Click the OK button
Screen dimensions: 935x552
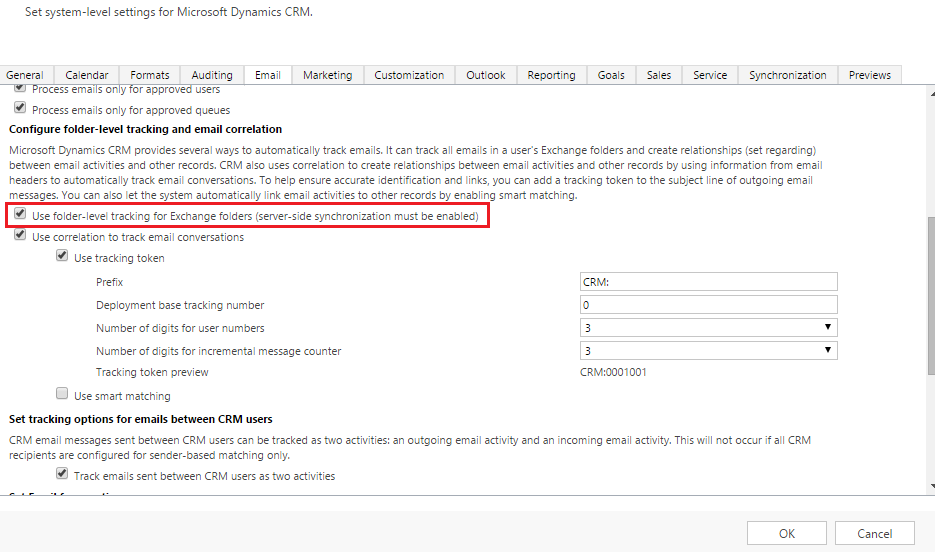pyautogui.click(x=787, y=534)
